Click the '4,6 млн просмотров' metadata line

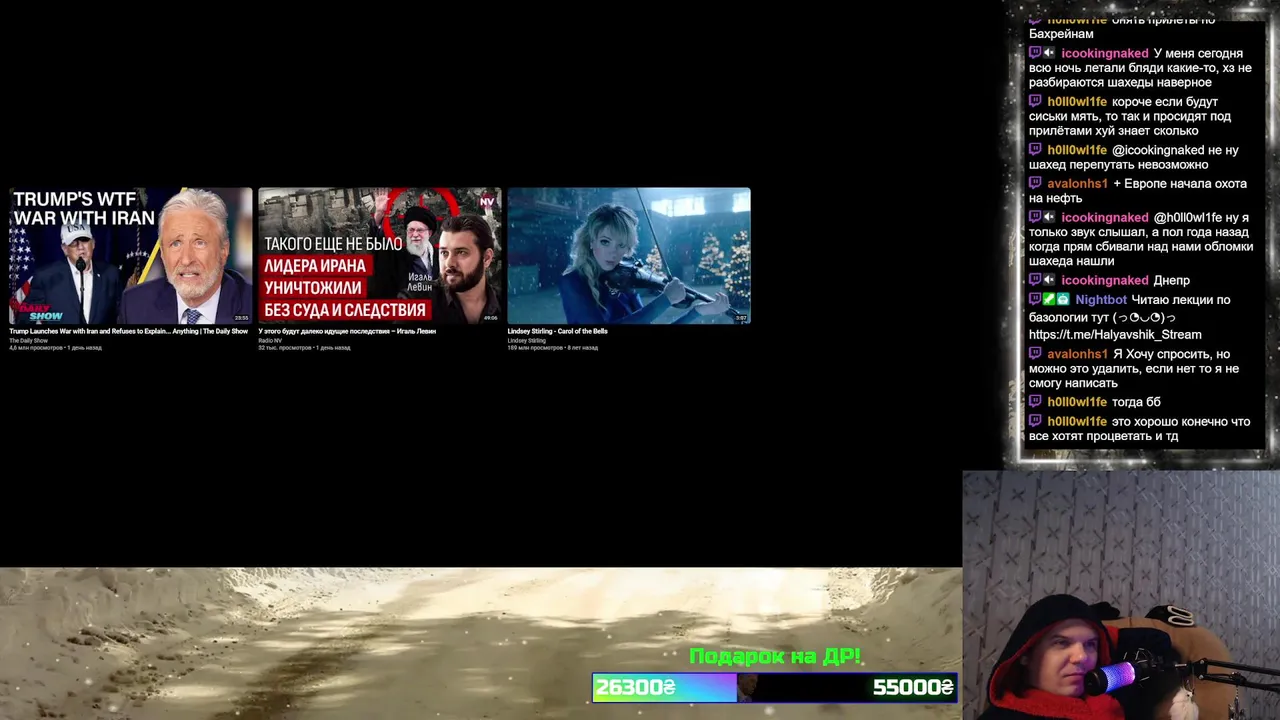click(x=55, y=348)
